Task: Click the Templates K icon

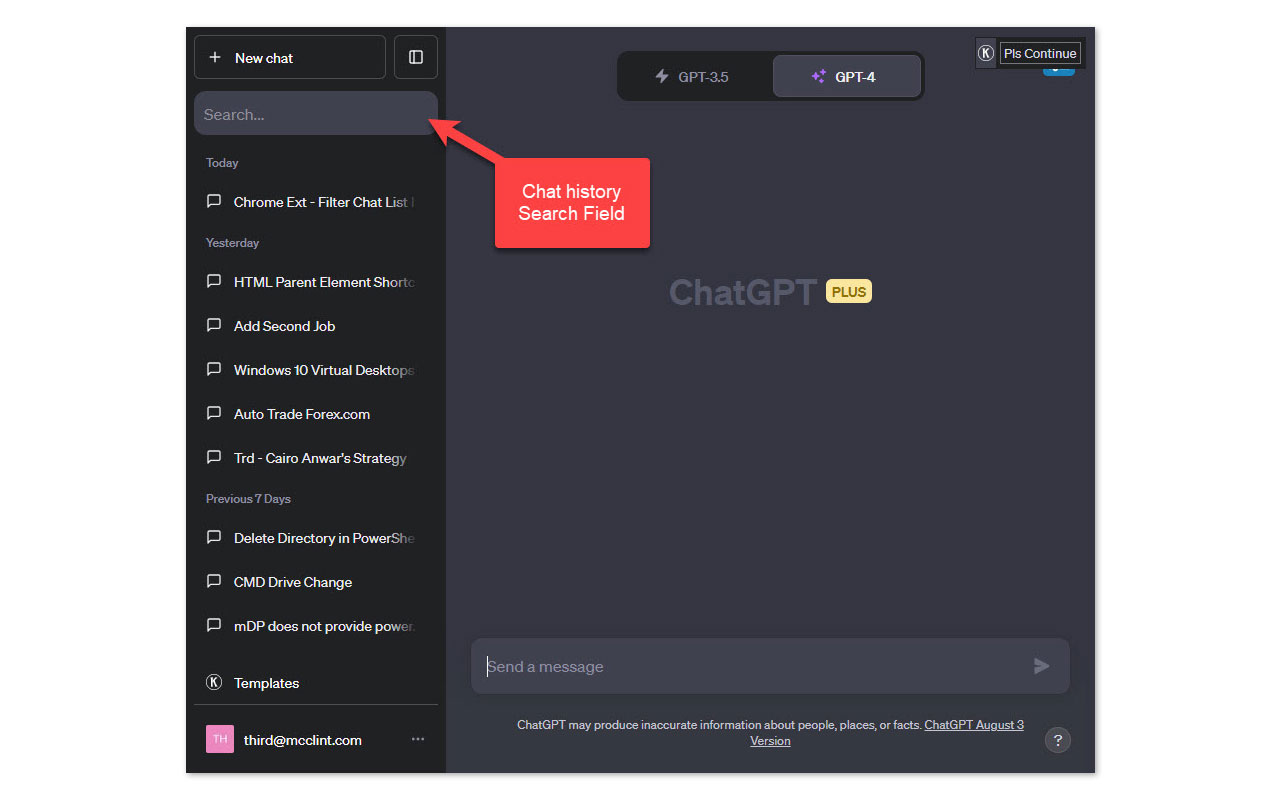Action: (x=213, y=682)
